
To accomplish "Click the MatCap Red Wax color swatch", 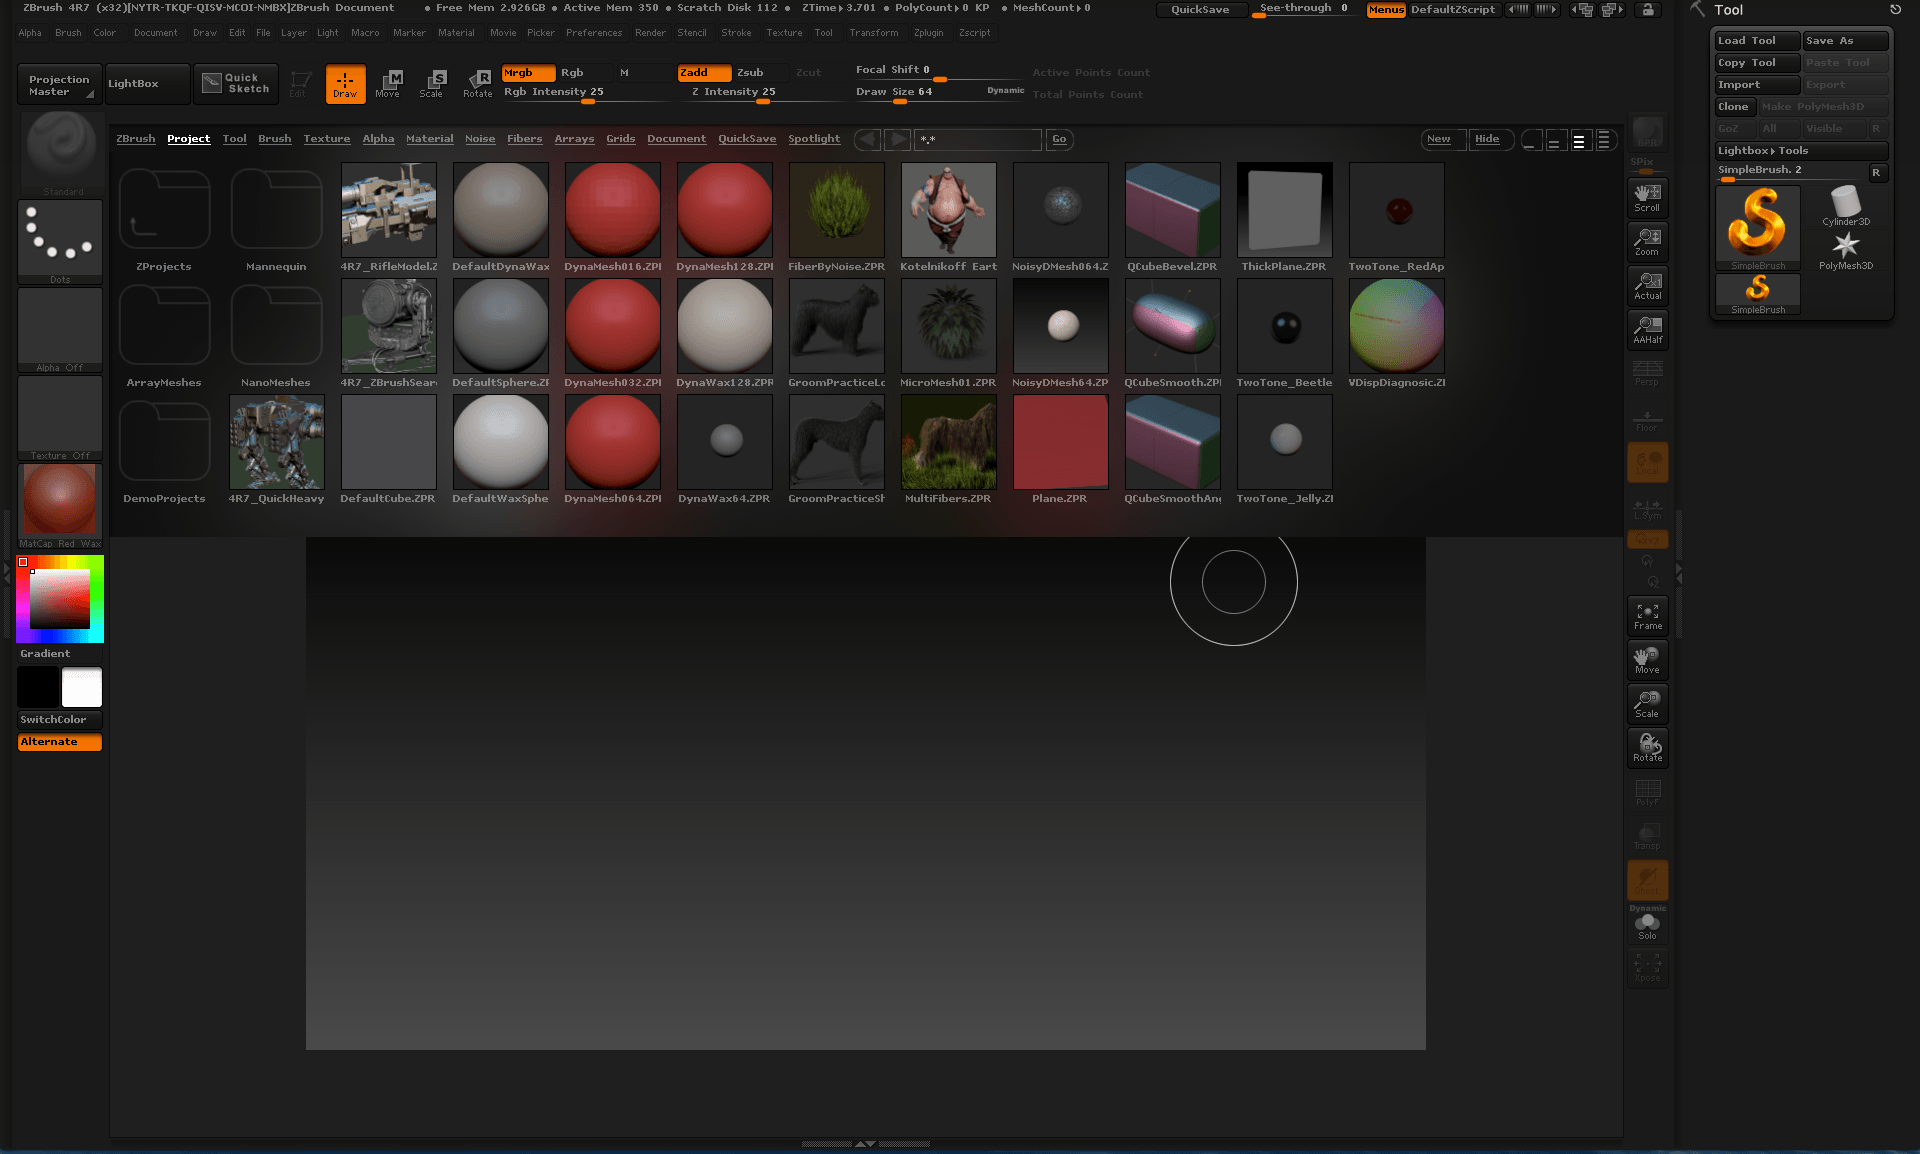I will pyautogui.click(x=58, y=501).
